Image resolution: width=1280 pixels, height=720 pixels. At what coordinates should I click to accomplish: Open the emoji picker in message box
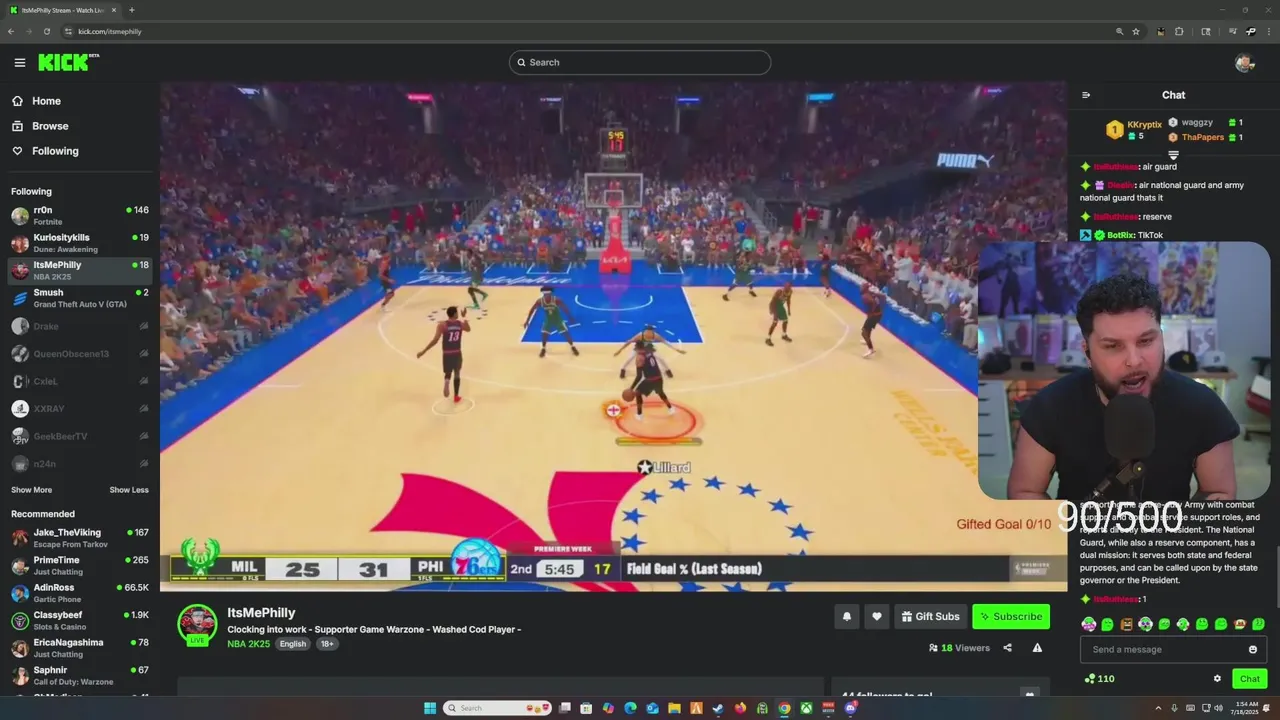1253,649
